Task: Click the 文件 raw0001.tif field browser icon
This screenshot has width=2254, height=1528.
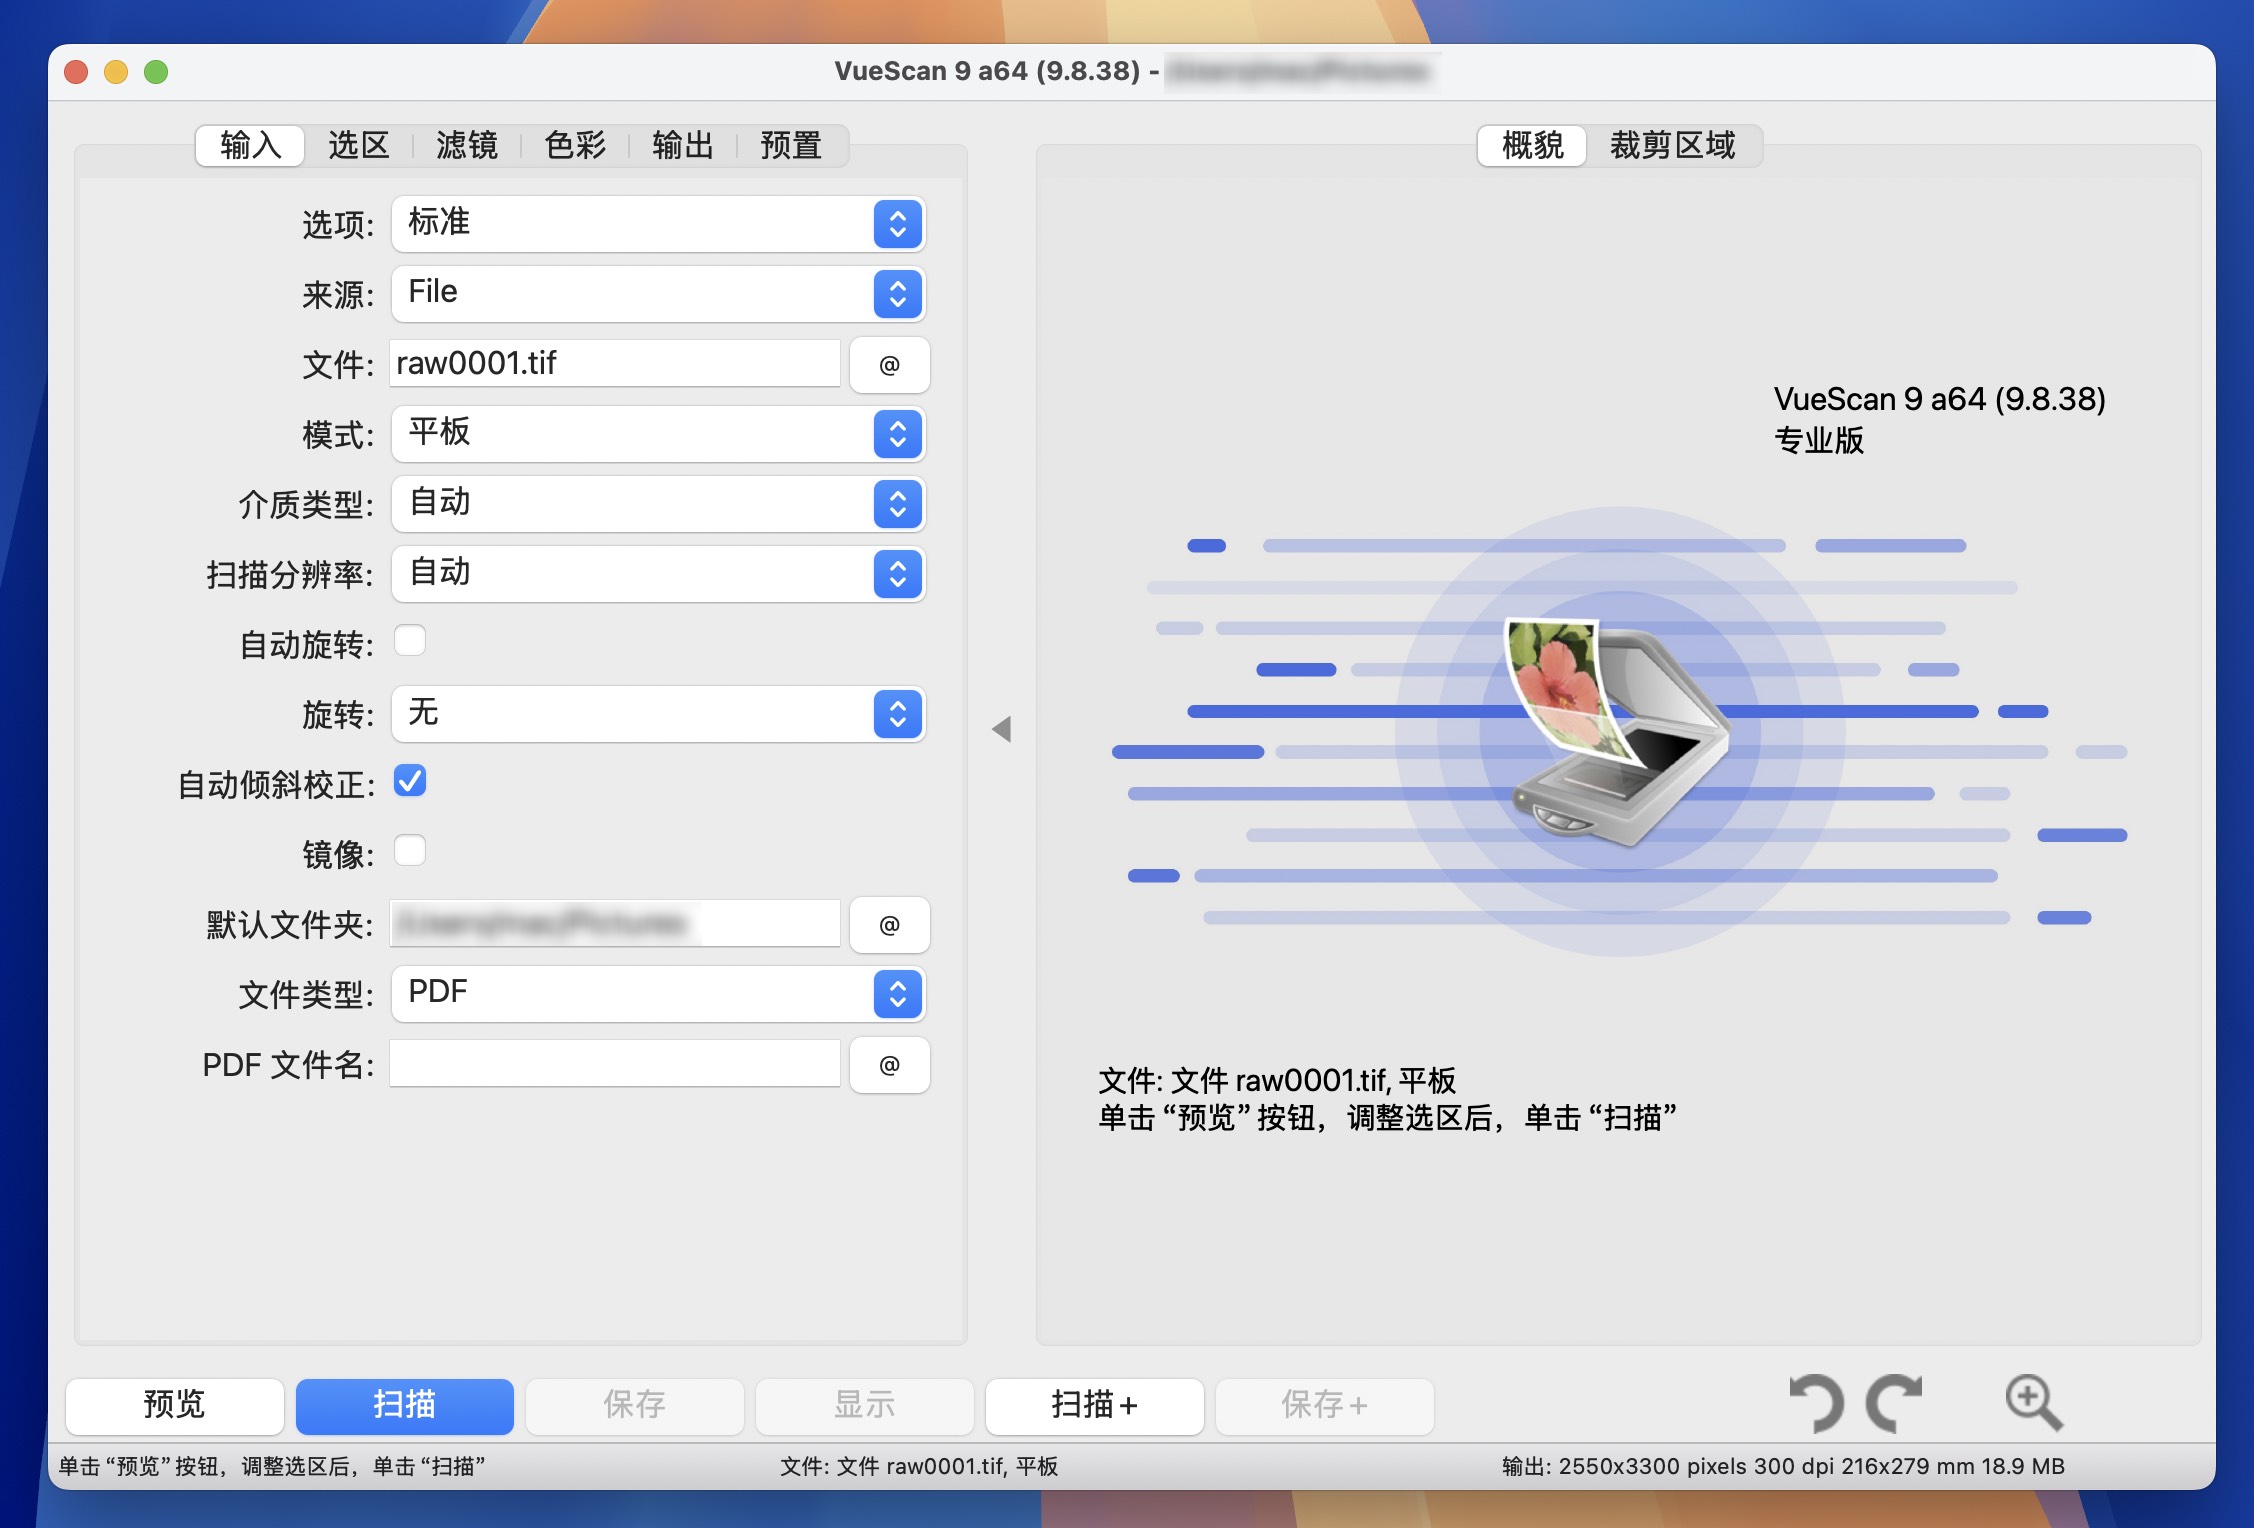Action: [x=890, y=362]
